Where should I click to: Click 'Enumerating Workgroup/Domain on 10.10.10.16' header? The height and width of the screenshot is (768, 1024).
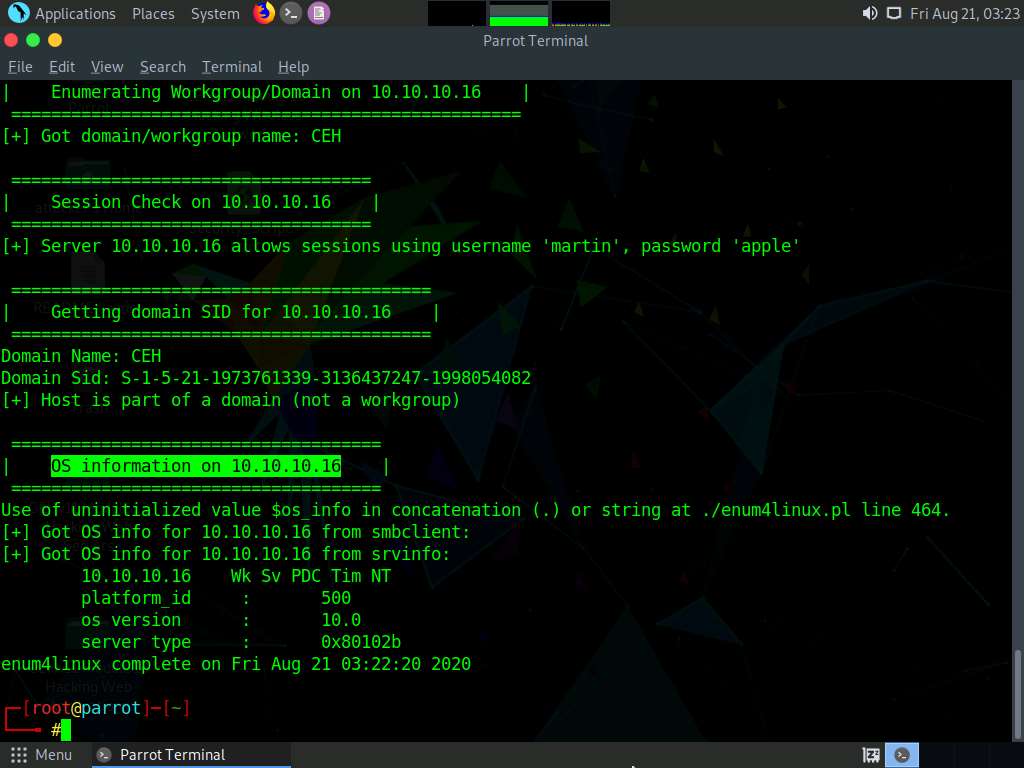pyautogui.click(x=266, y=92)
